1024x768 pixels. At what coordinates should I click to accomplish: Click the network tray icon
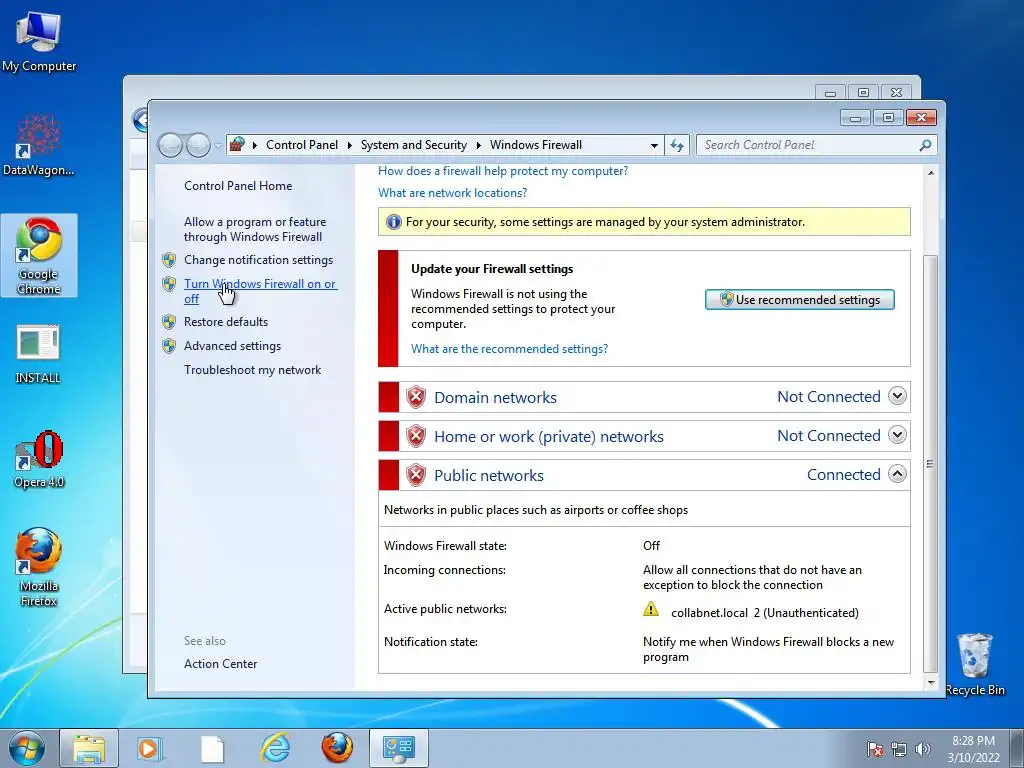[899, 749]
